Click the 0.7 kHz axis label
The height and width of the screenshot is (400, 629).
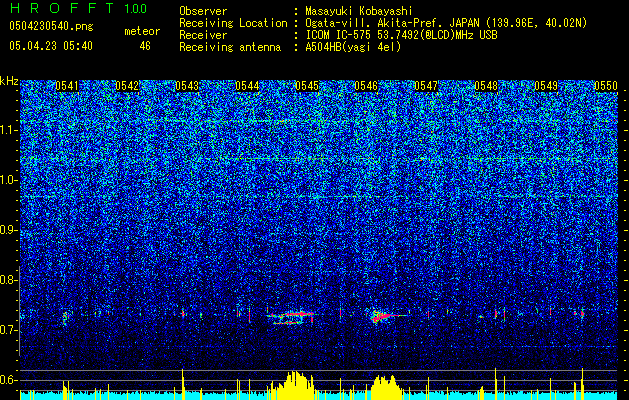click(x=8, y=330)
